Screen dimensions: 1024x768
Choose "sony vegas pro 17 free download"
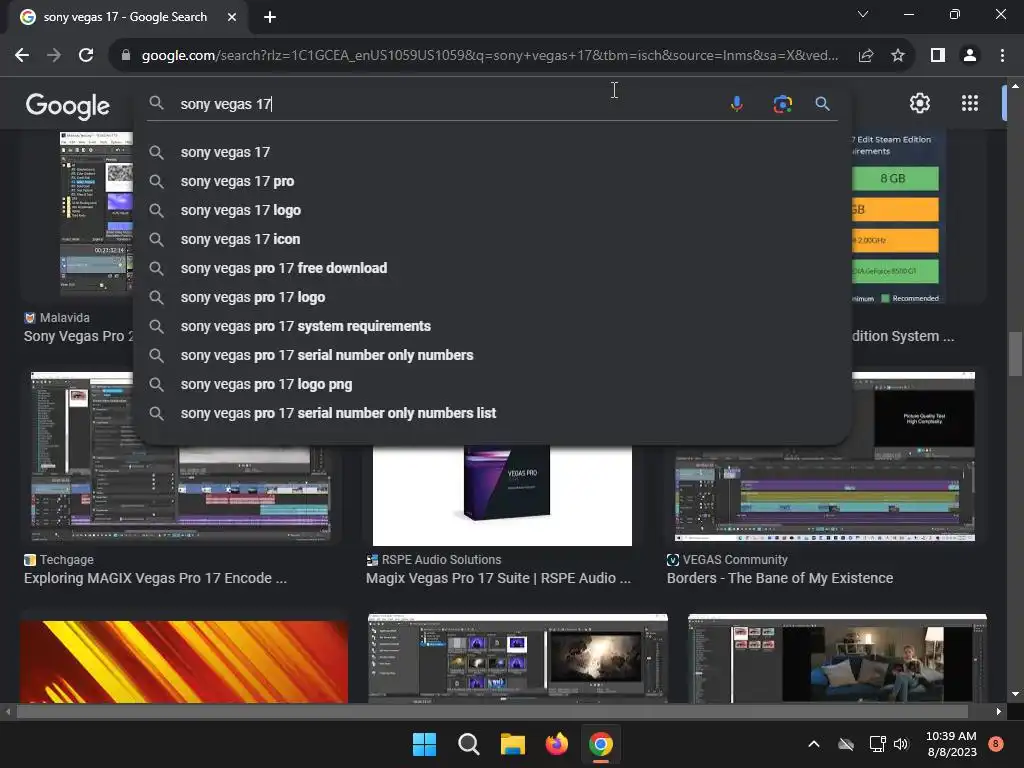pyautogui.click(x=493, y=268)
